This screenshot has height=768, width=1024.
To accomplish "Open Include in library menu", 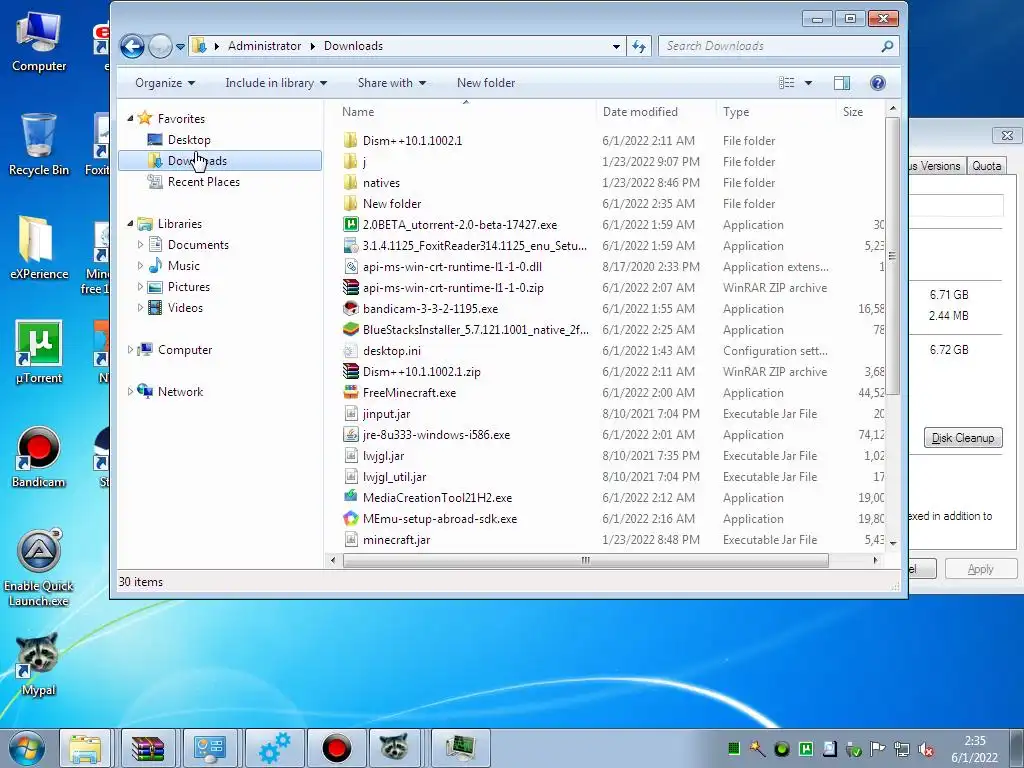I will coord(276,83).
